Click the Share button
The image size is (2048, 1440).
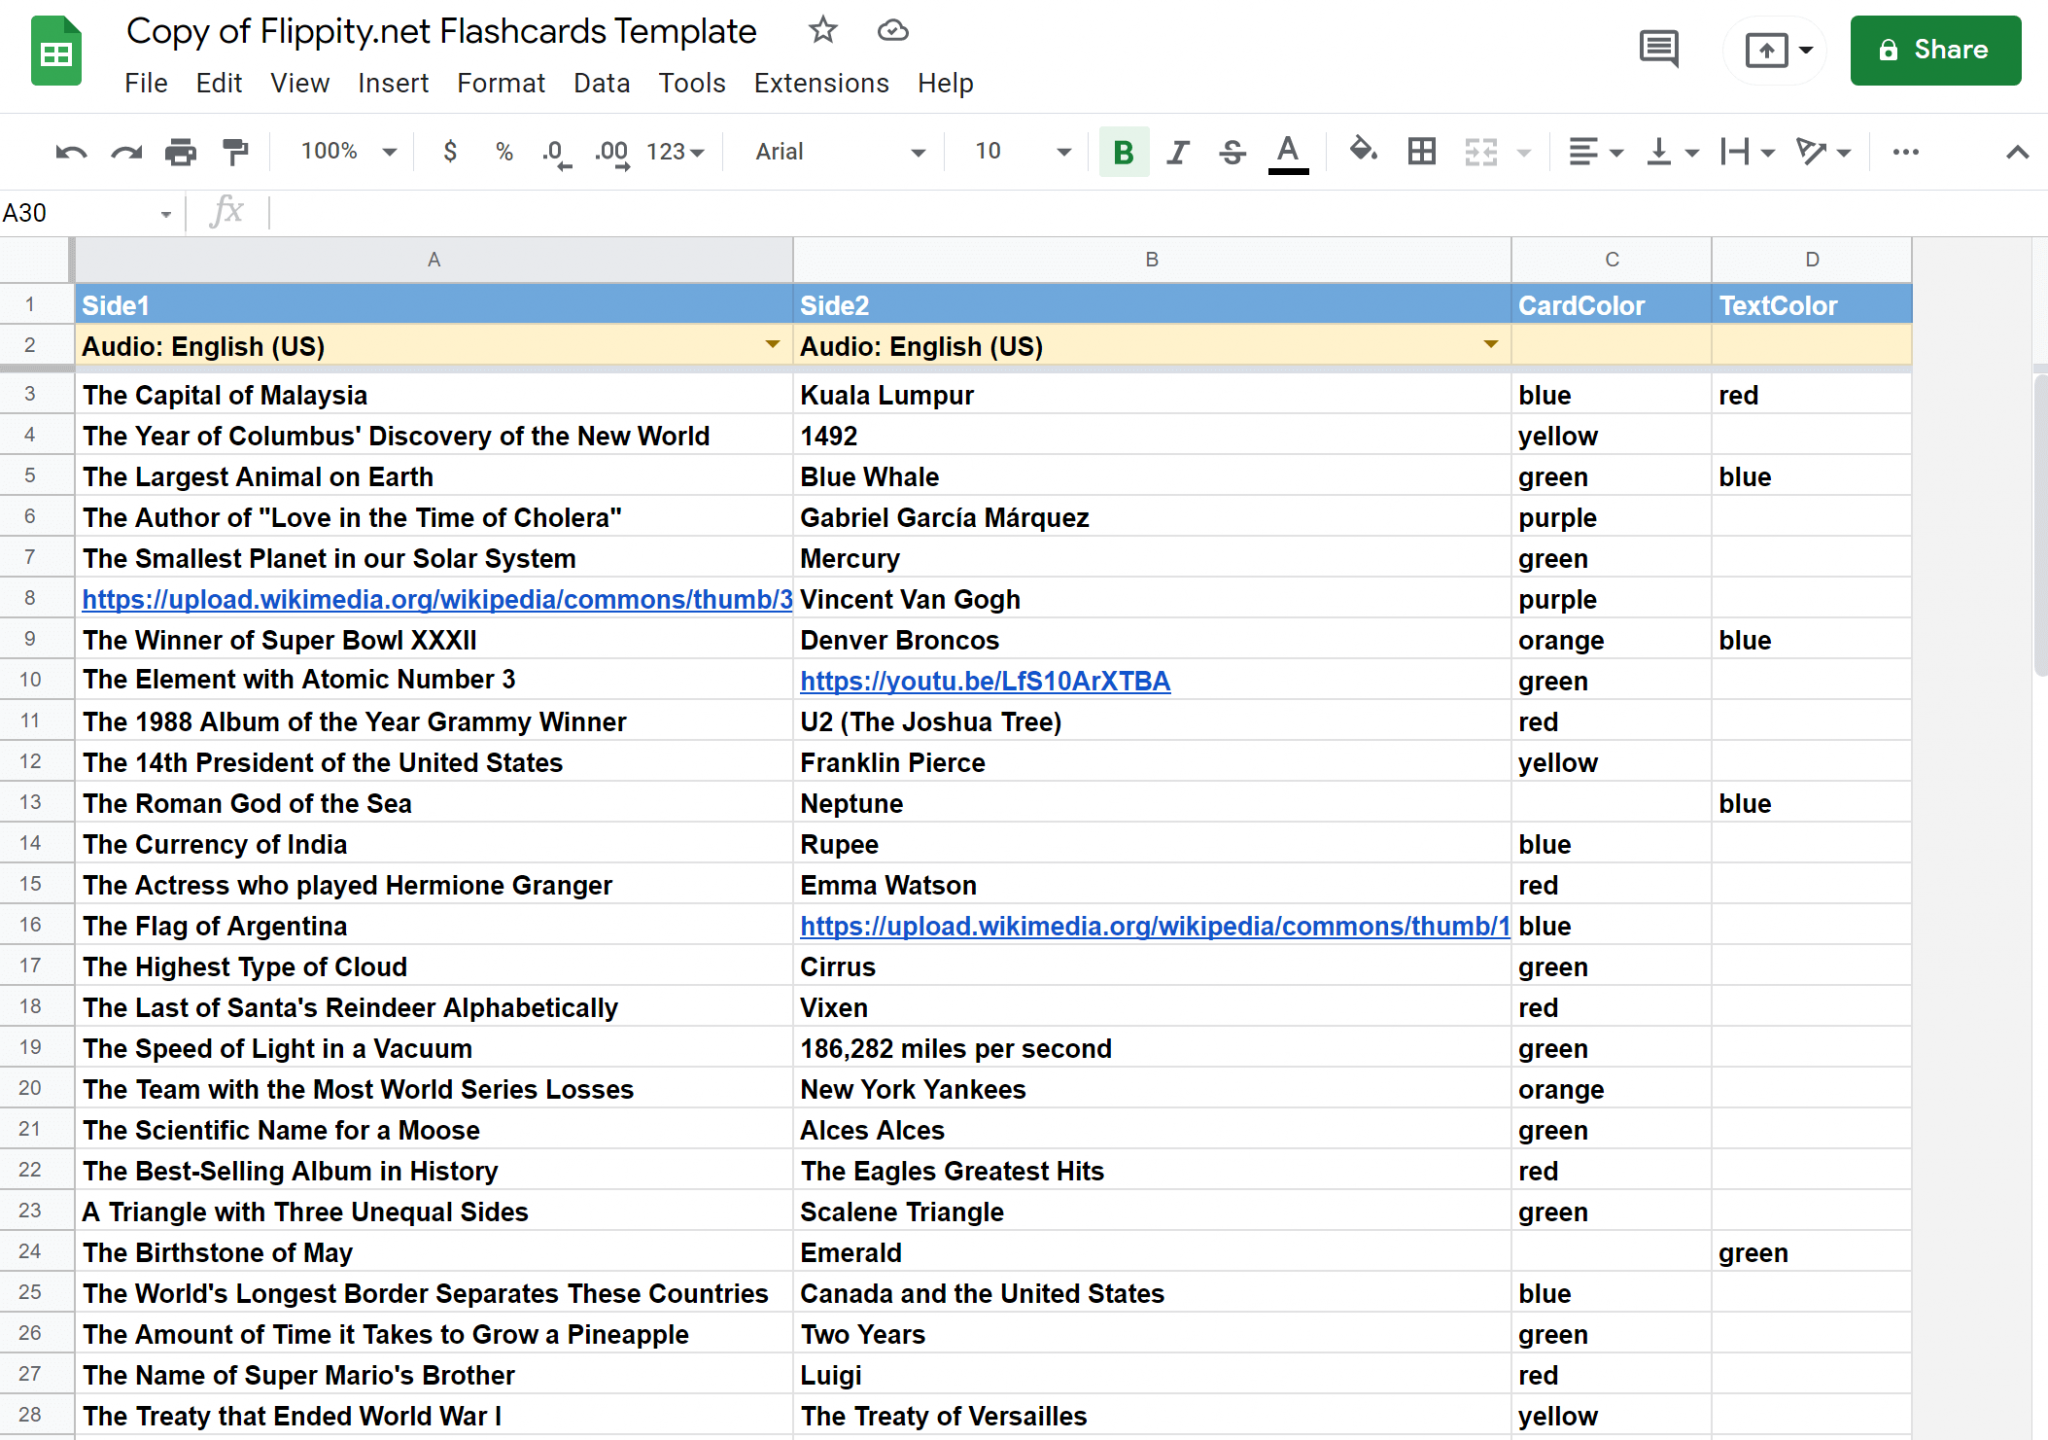click(1934, 50)
